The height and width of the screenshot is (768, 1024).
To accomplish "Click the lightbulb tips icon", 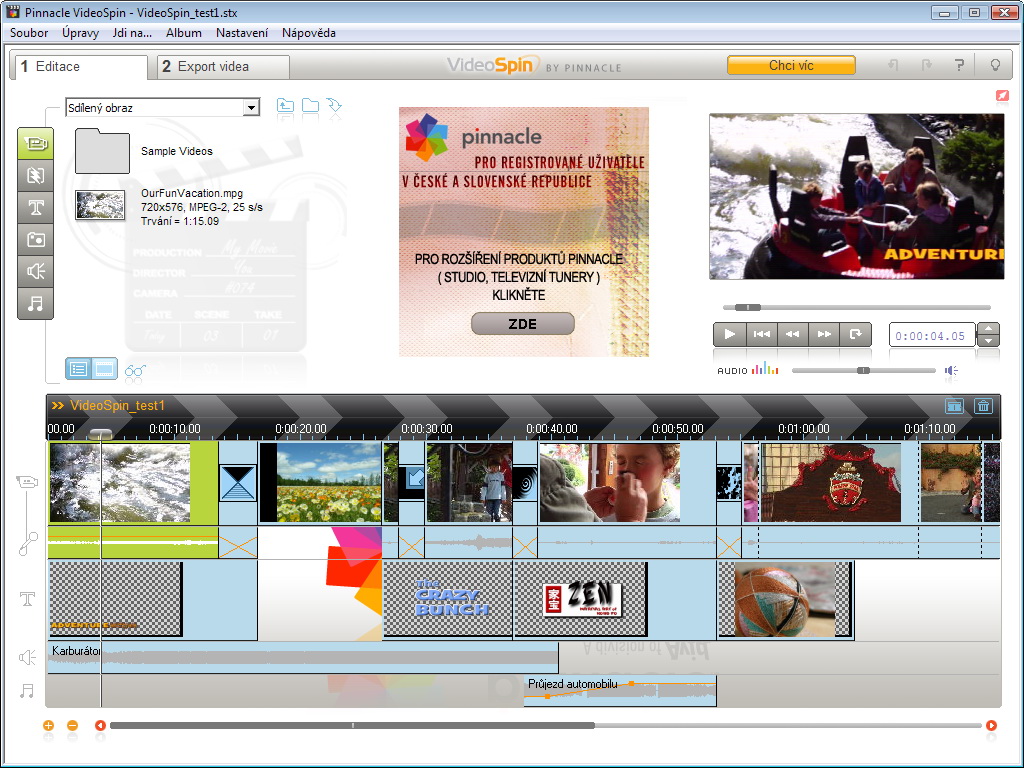I will click(x=995, y=65).
